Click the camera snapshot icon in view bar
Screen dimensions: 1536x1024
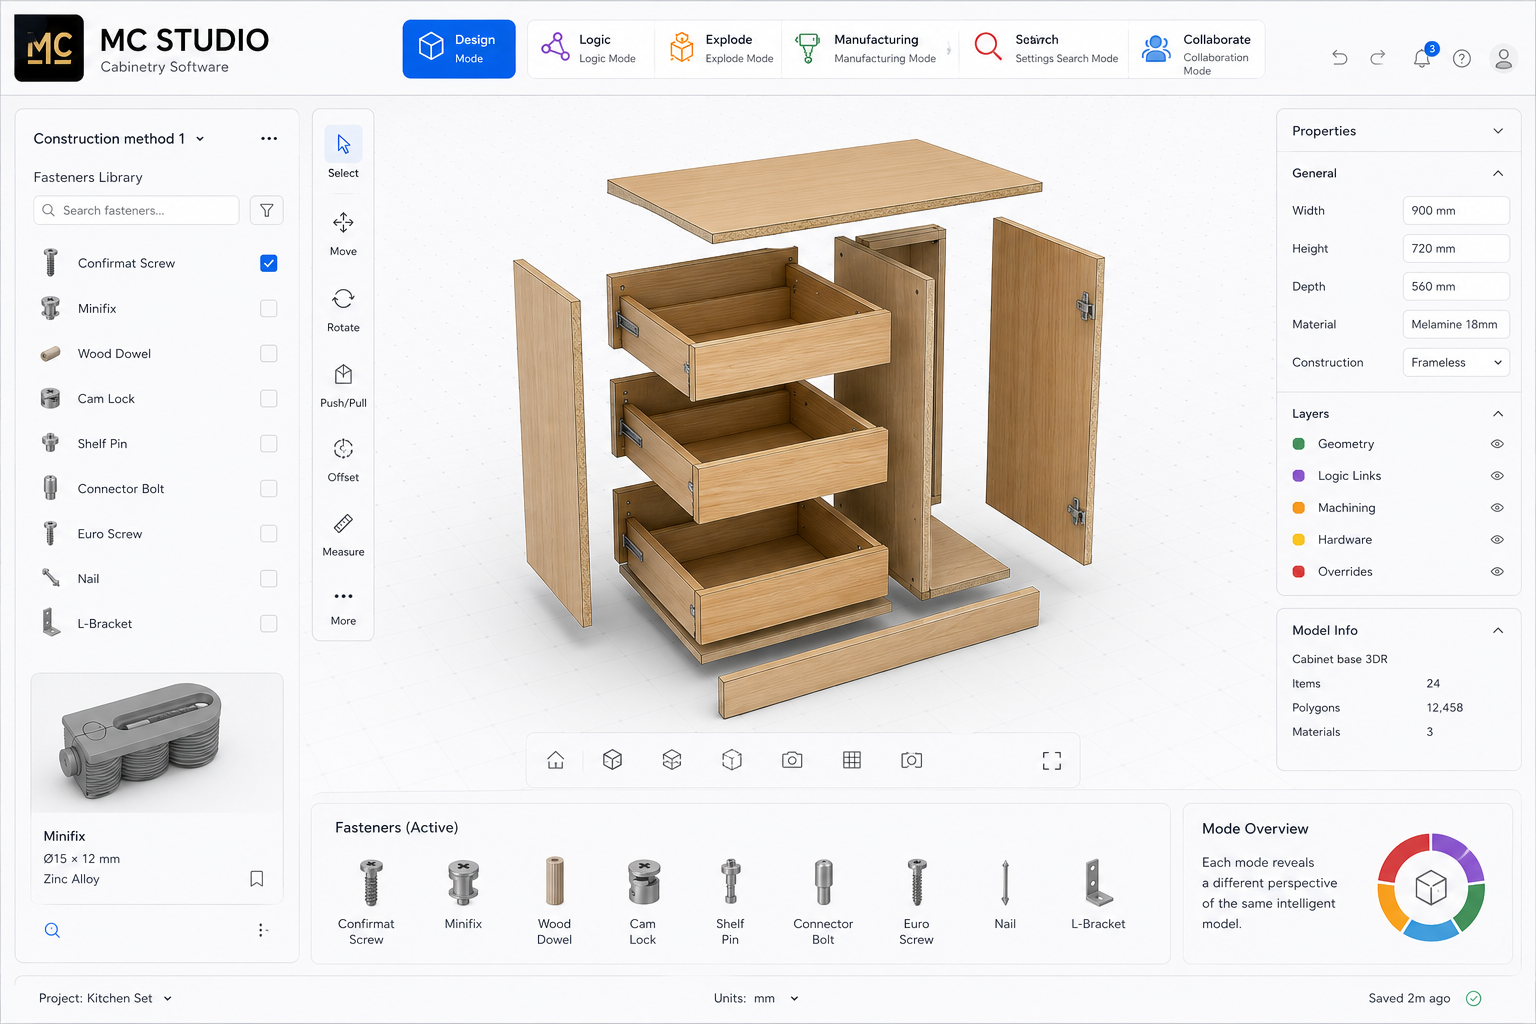[792, 760]
